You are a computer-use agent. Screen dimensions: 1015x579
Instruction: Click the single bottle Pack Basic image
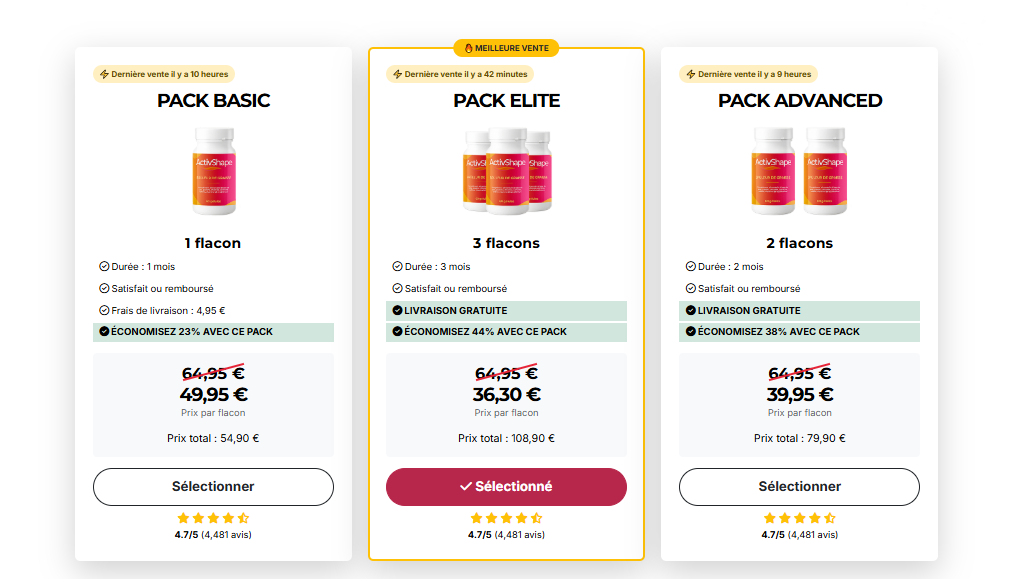[x=213, y=171]
